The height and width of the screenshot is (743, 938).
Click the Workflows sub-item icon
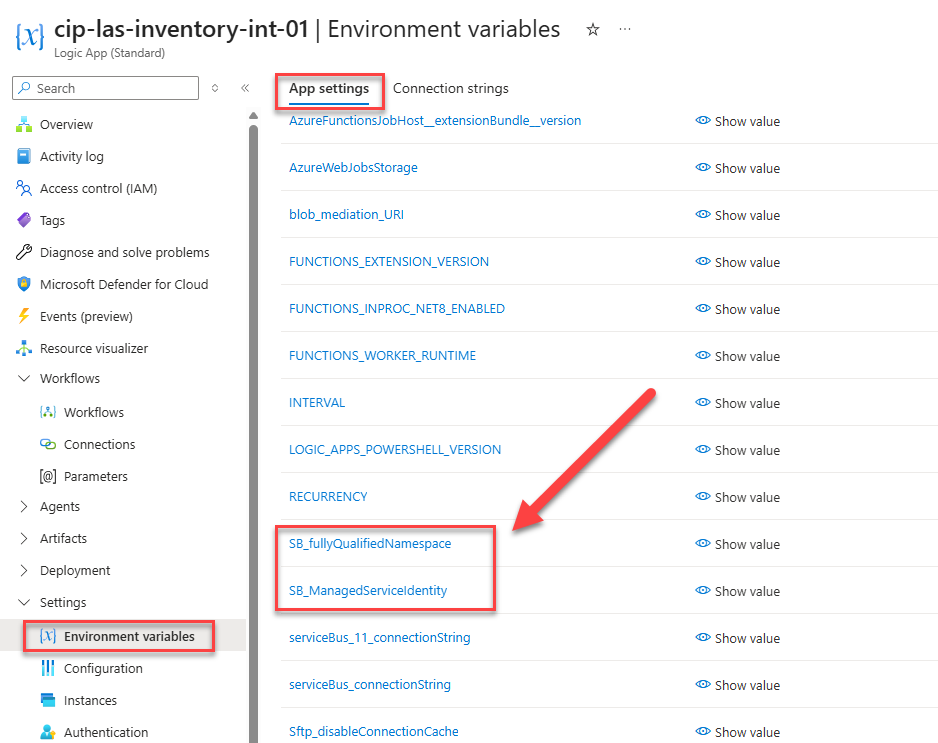click(48, 412)
